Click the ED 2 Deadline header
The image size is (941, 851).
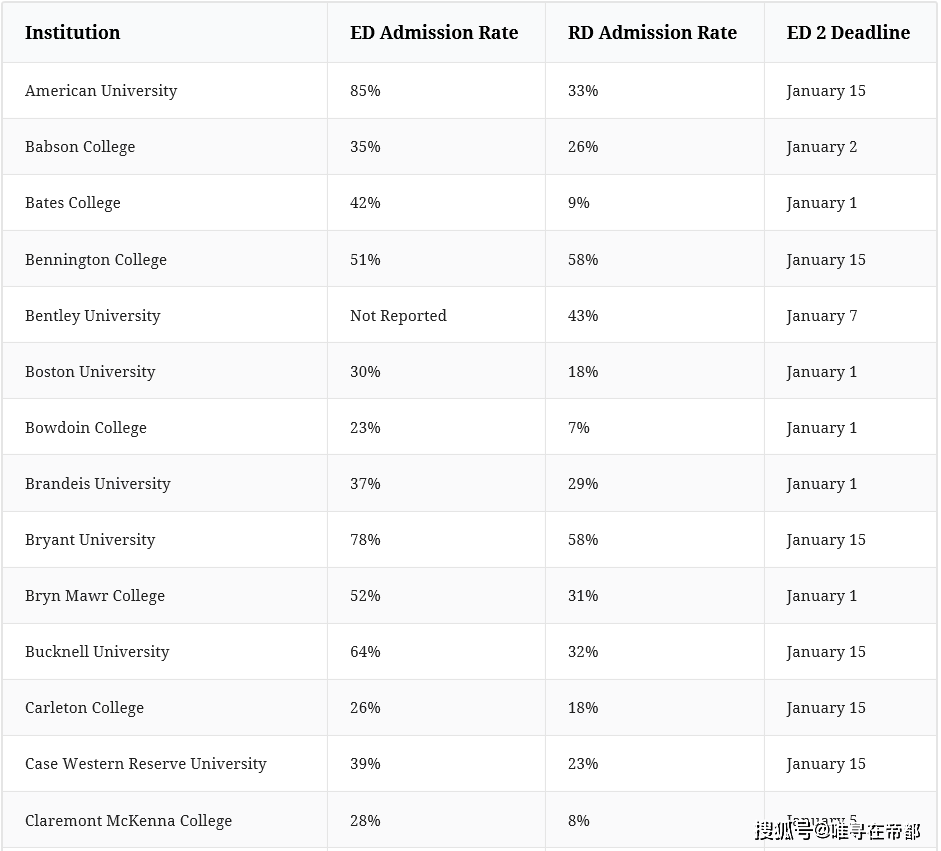[x=848, y=33]
